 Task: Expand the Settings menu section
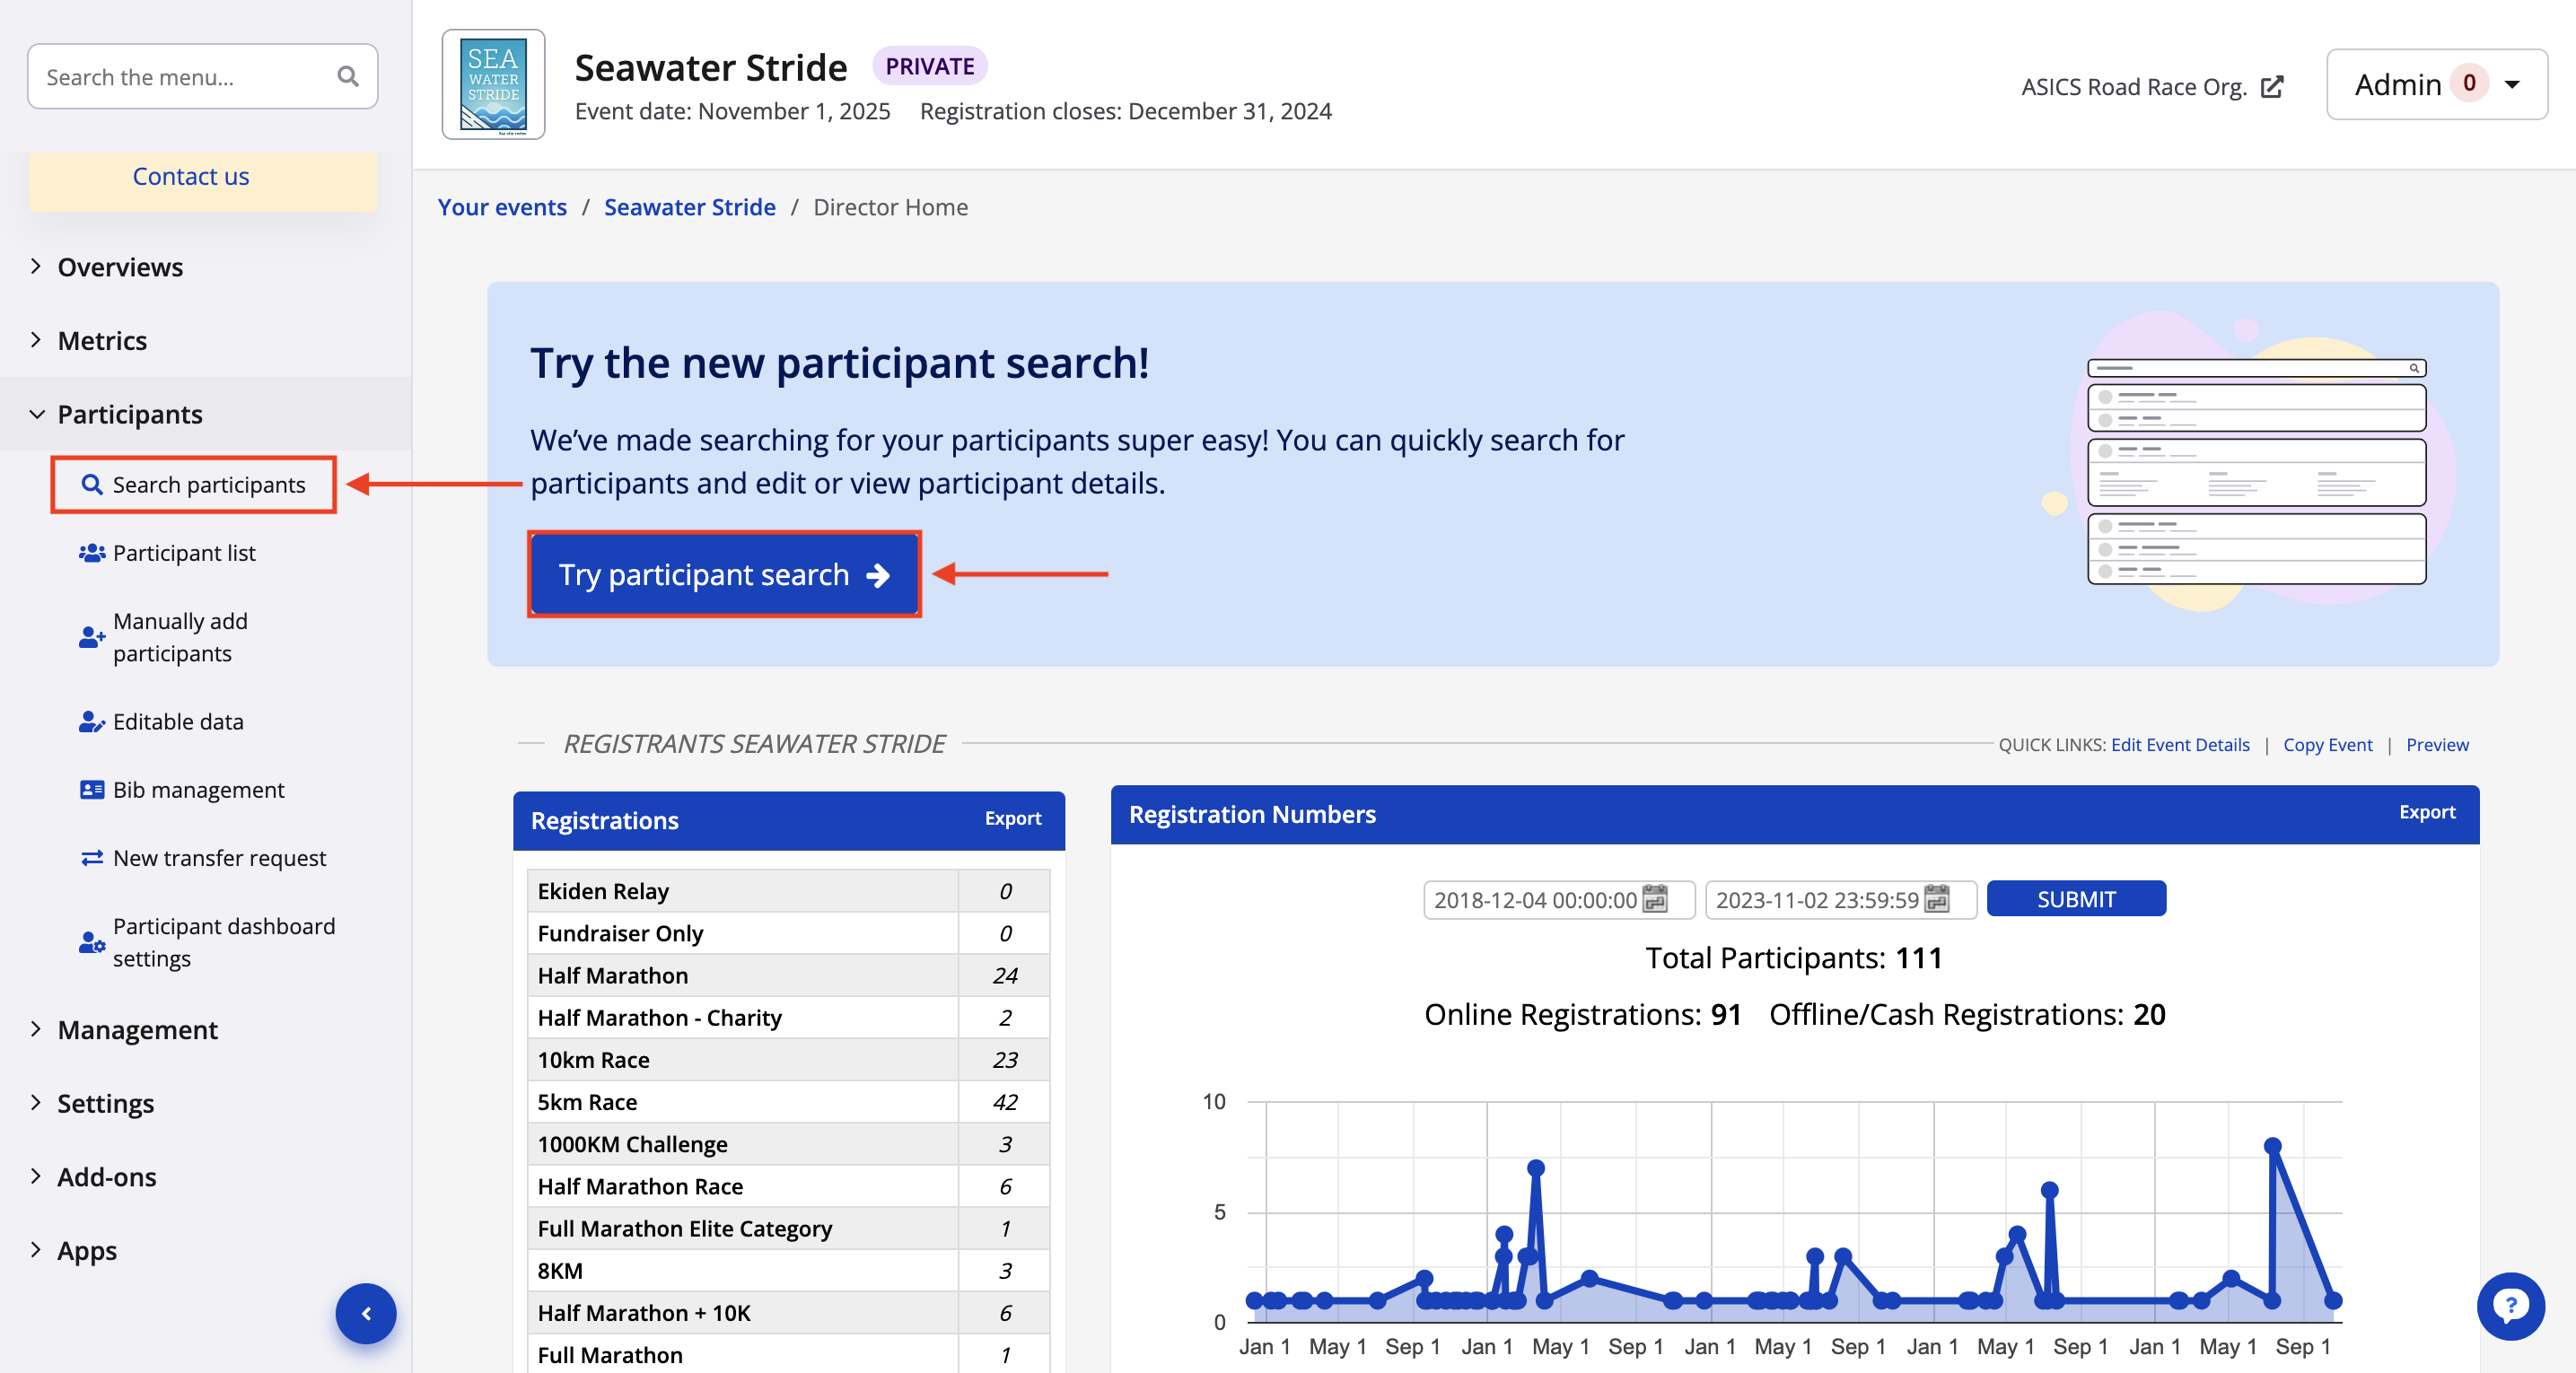[105, 1103]
